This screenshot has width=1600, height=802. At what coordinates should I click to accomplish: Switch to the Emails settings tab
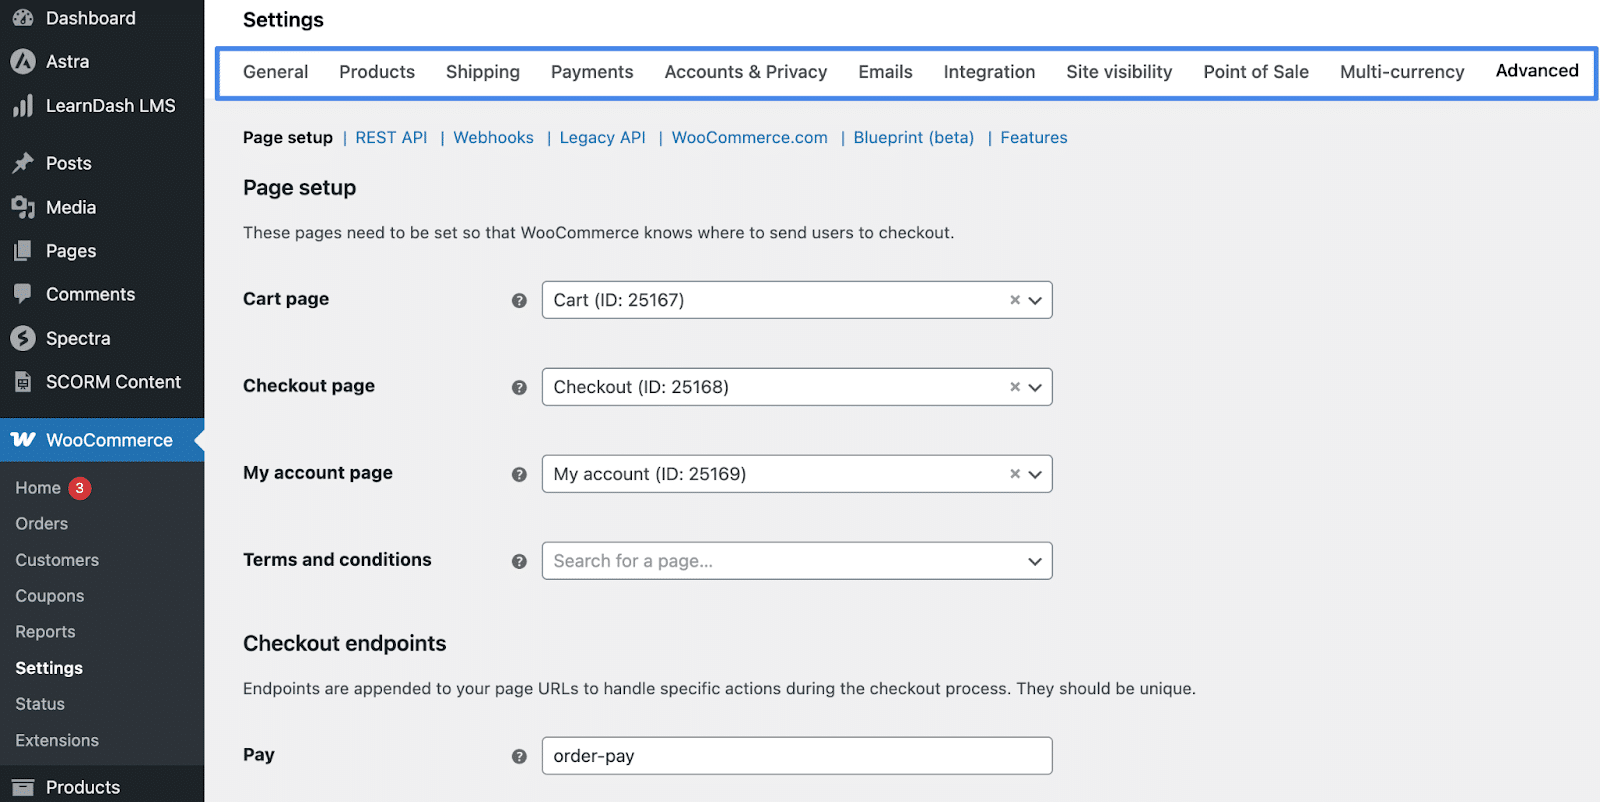tap(885, 72)
